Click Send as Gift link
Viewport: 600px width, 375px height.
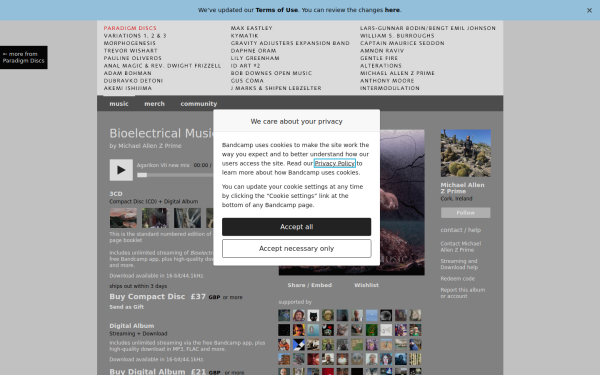(127, 307)
